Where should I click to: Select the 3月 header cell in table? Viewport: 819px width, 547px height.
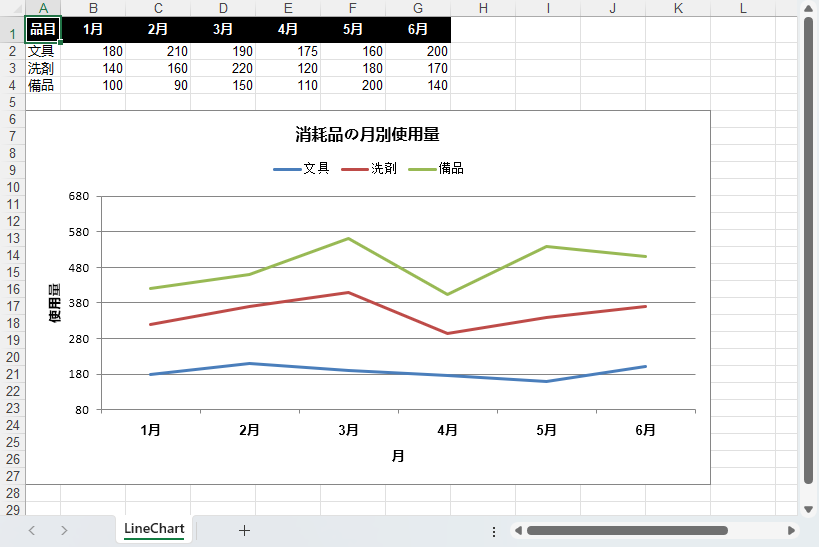click(x=223, y=29)
